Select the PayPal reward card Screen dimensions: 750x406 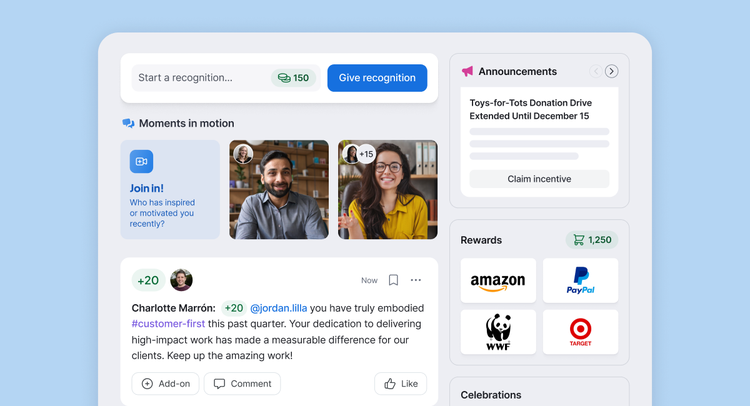pos(580,281)
